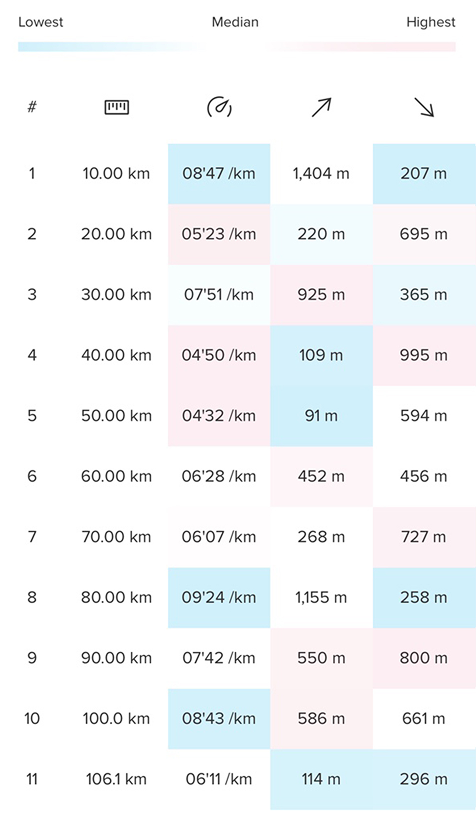Click the 91 m ascent cell

point(321,416)
